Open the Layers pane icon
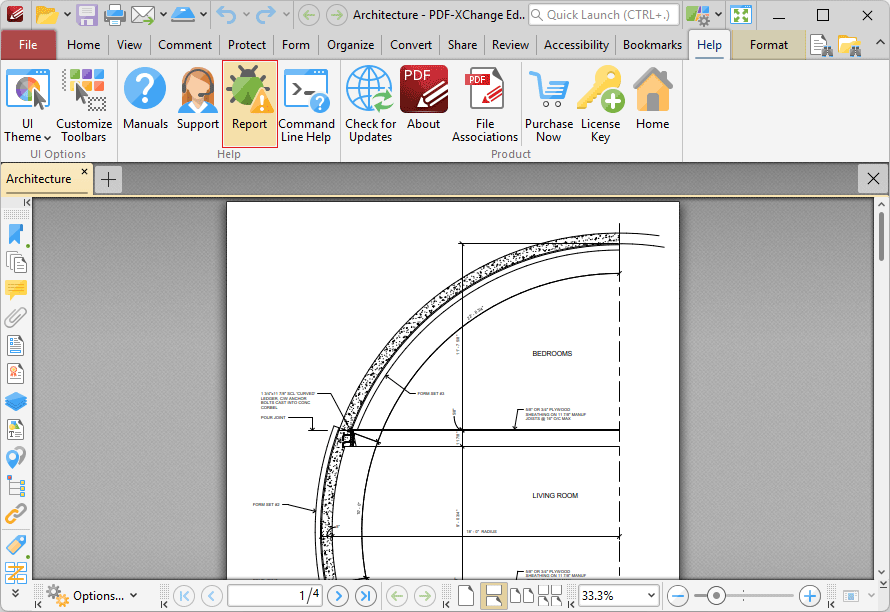The image size is (890, 612). pos(16,401)
